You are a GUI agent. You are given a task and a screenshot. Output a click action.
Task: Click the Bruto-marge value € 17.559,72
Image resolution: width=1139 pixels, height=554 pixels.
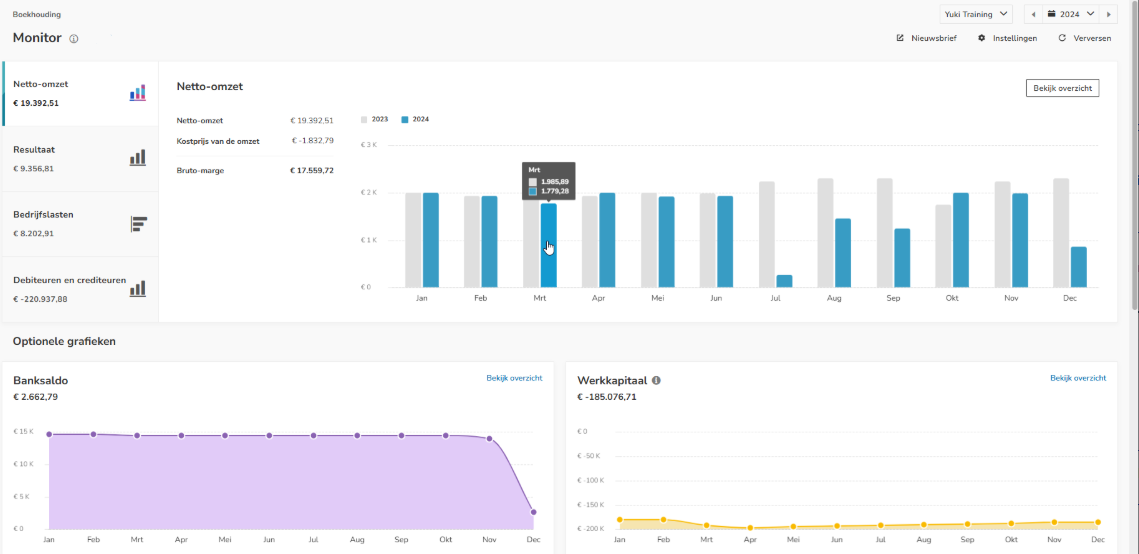pyautogui.click(x=312, y=171)
